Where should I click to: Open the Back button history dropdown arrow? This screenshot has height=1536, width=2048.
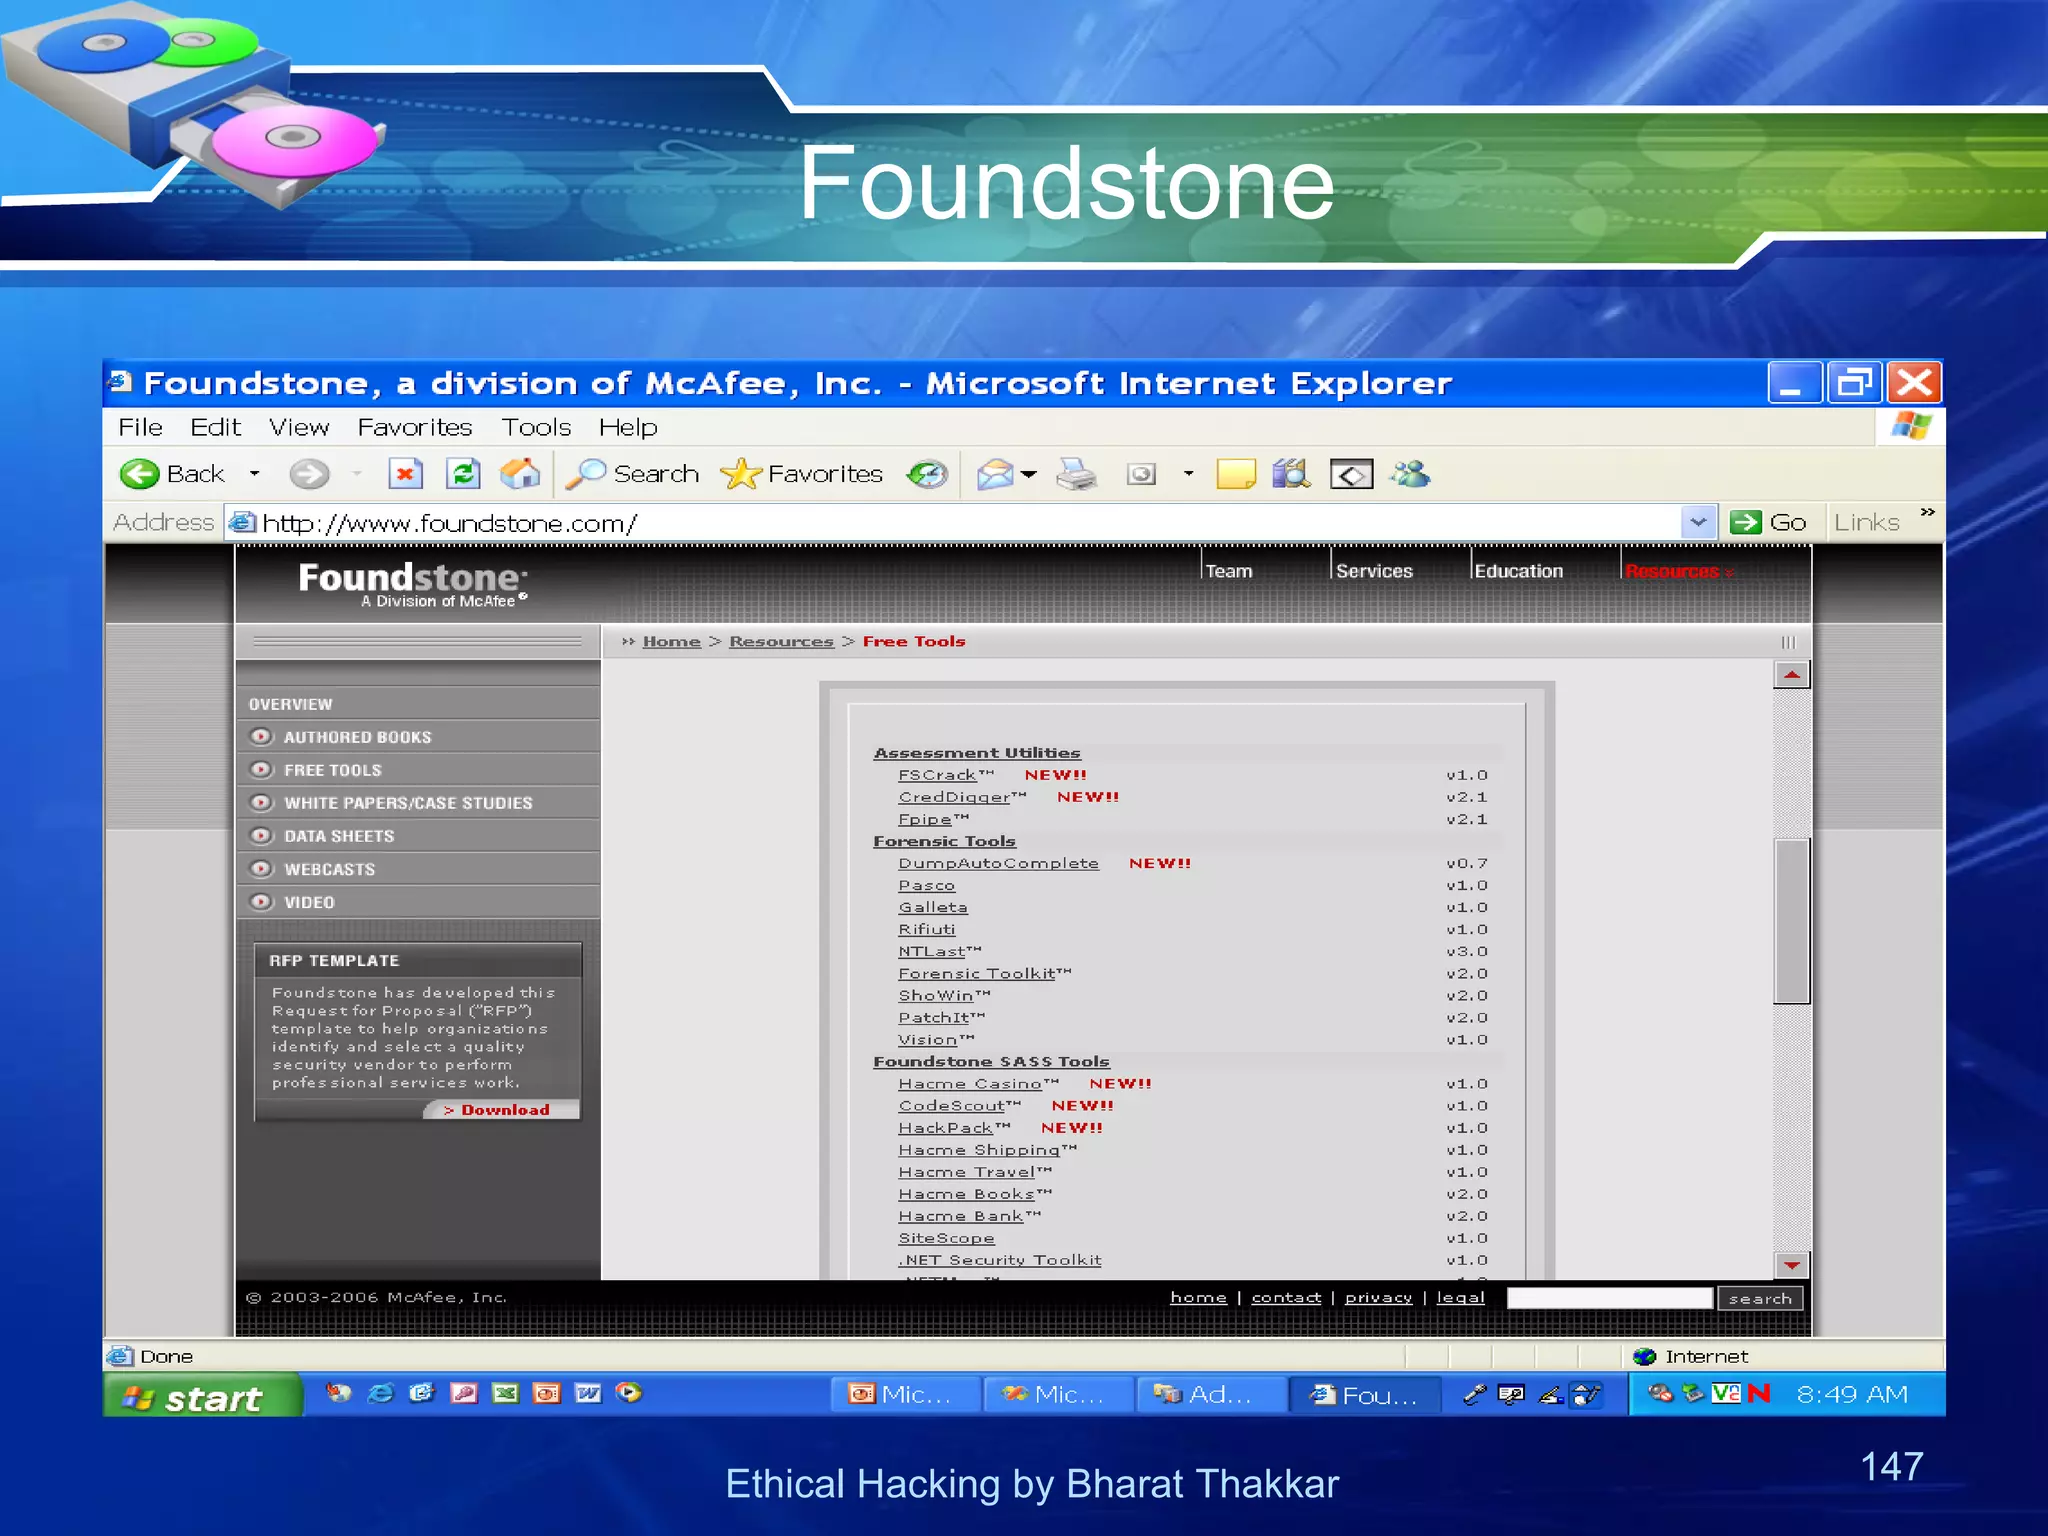[x=255, y=473]
